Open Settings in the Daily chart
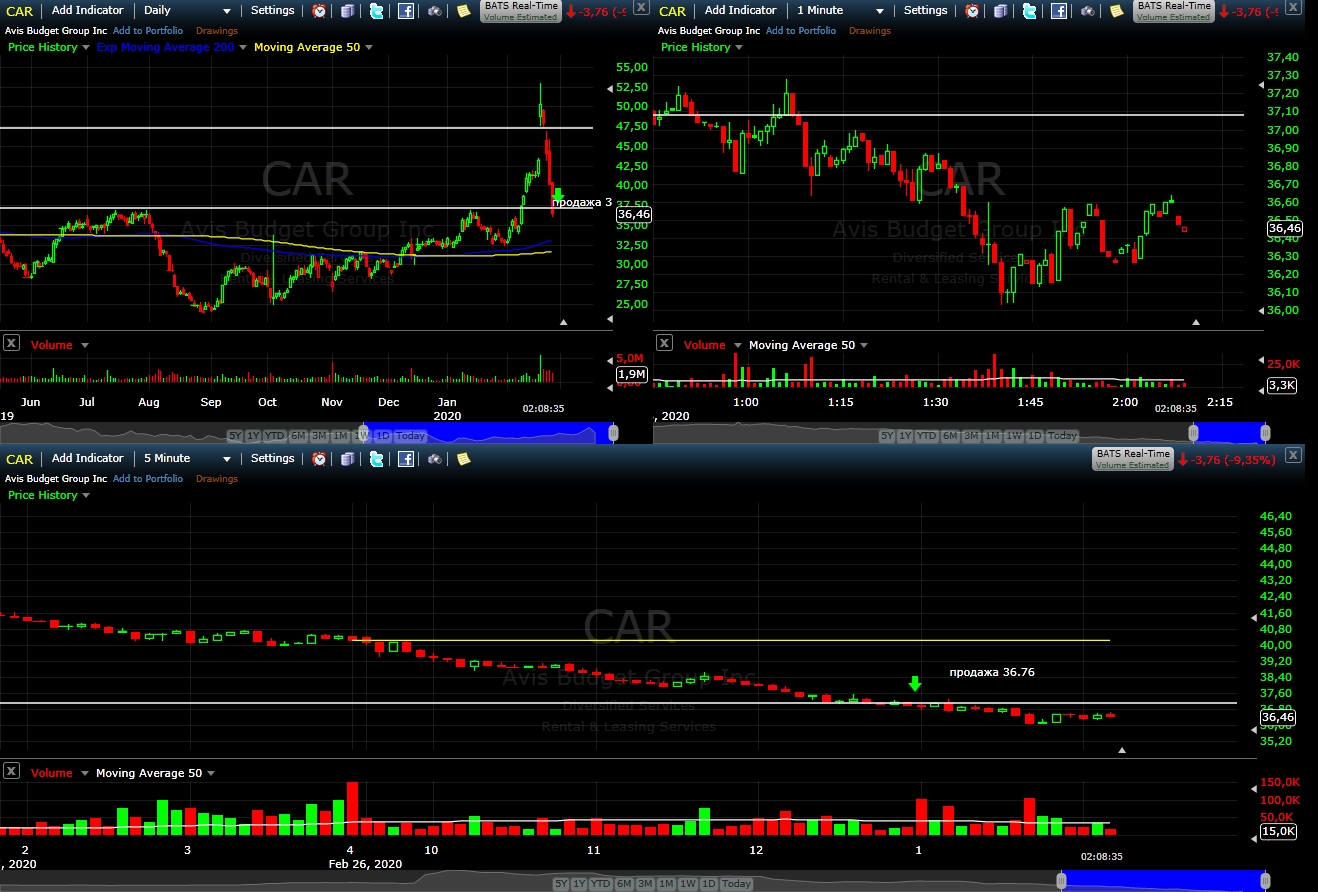The image size is (1318, 892). point(272,10)
